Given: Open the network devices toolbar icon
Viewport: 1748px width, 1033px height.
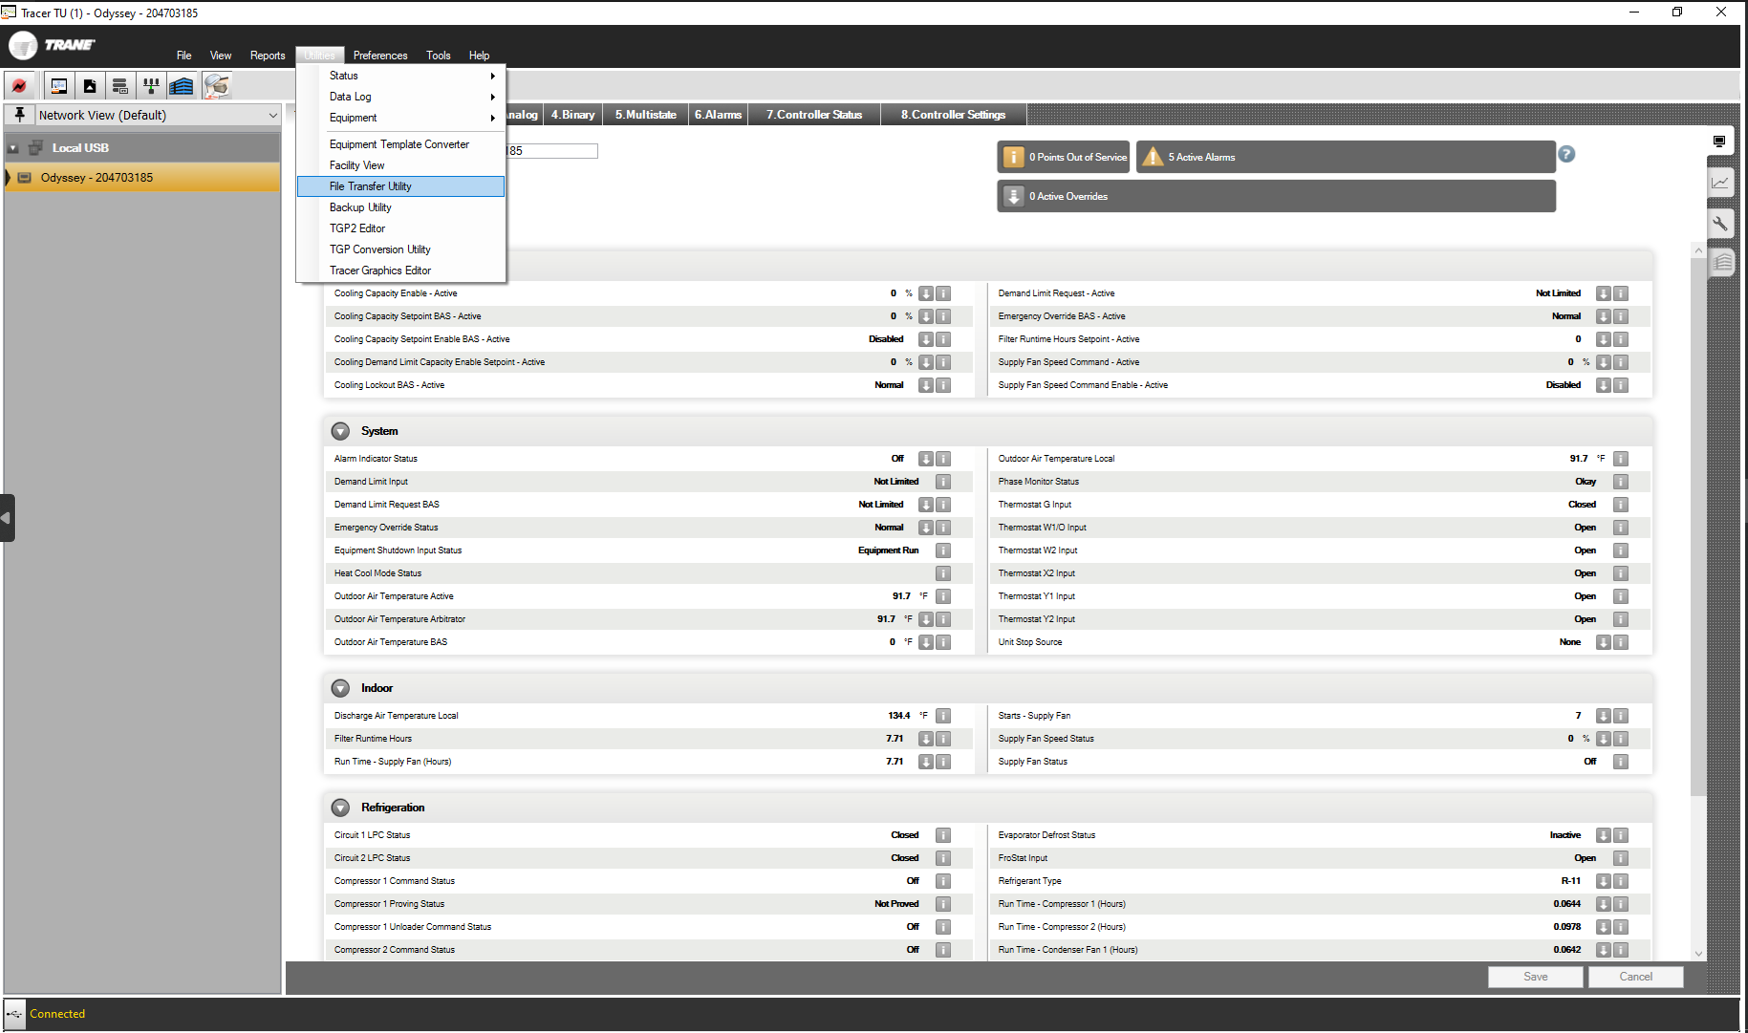Looking at the screenshot, I should (151, 86).
